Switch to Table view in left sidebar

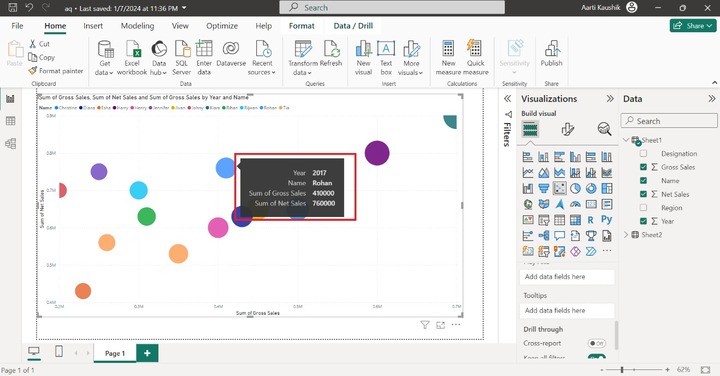pyautogui.click(x=10, y=121)
